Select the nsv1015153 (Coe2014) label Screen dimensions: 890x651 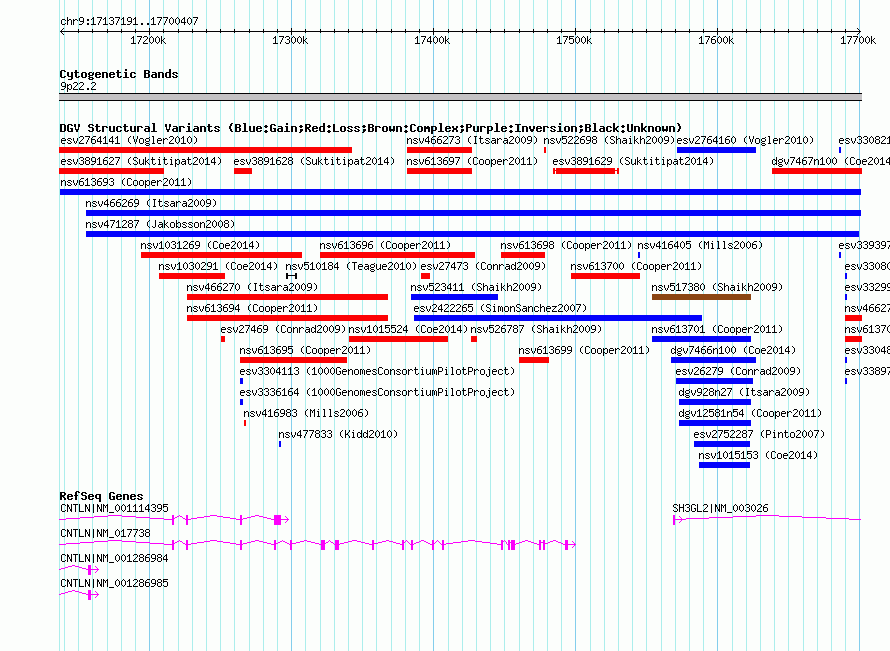click(758, 455)
